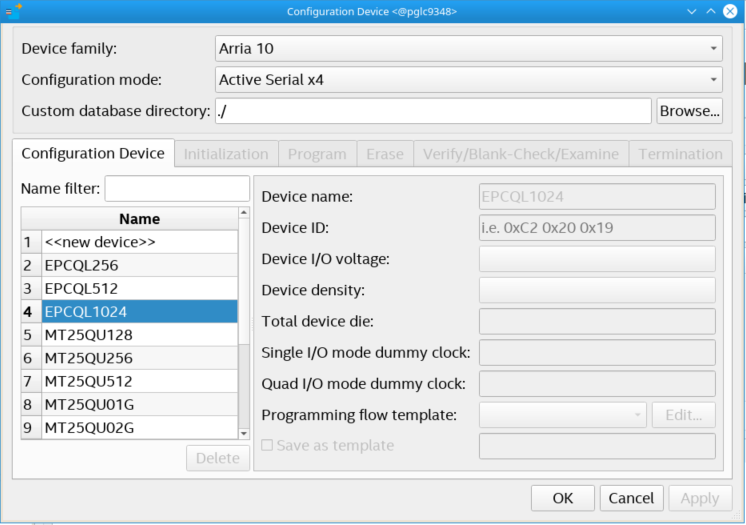Open the Initialization tab
The width and height of the screenshot is (746, 525).
tap(226, 154)
